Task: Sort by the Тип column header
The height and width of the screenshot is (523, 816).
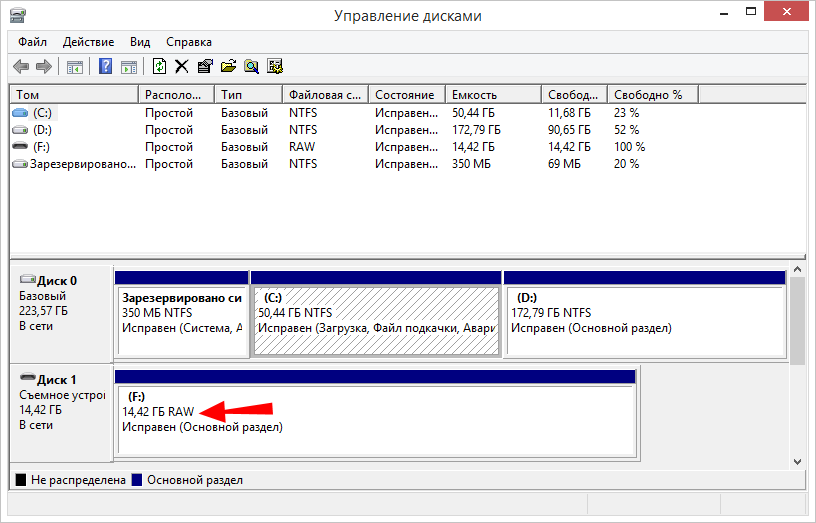Action: (248, 95)
